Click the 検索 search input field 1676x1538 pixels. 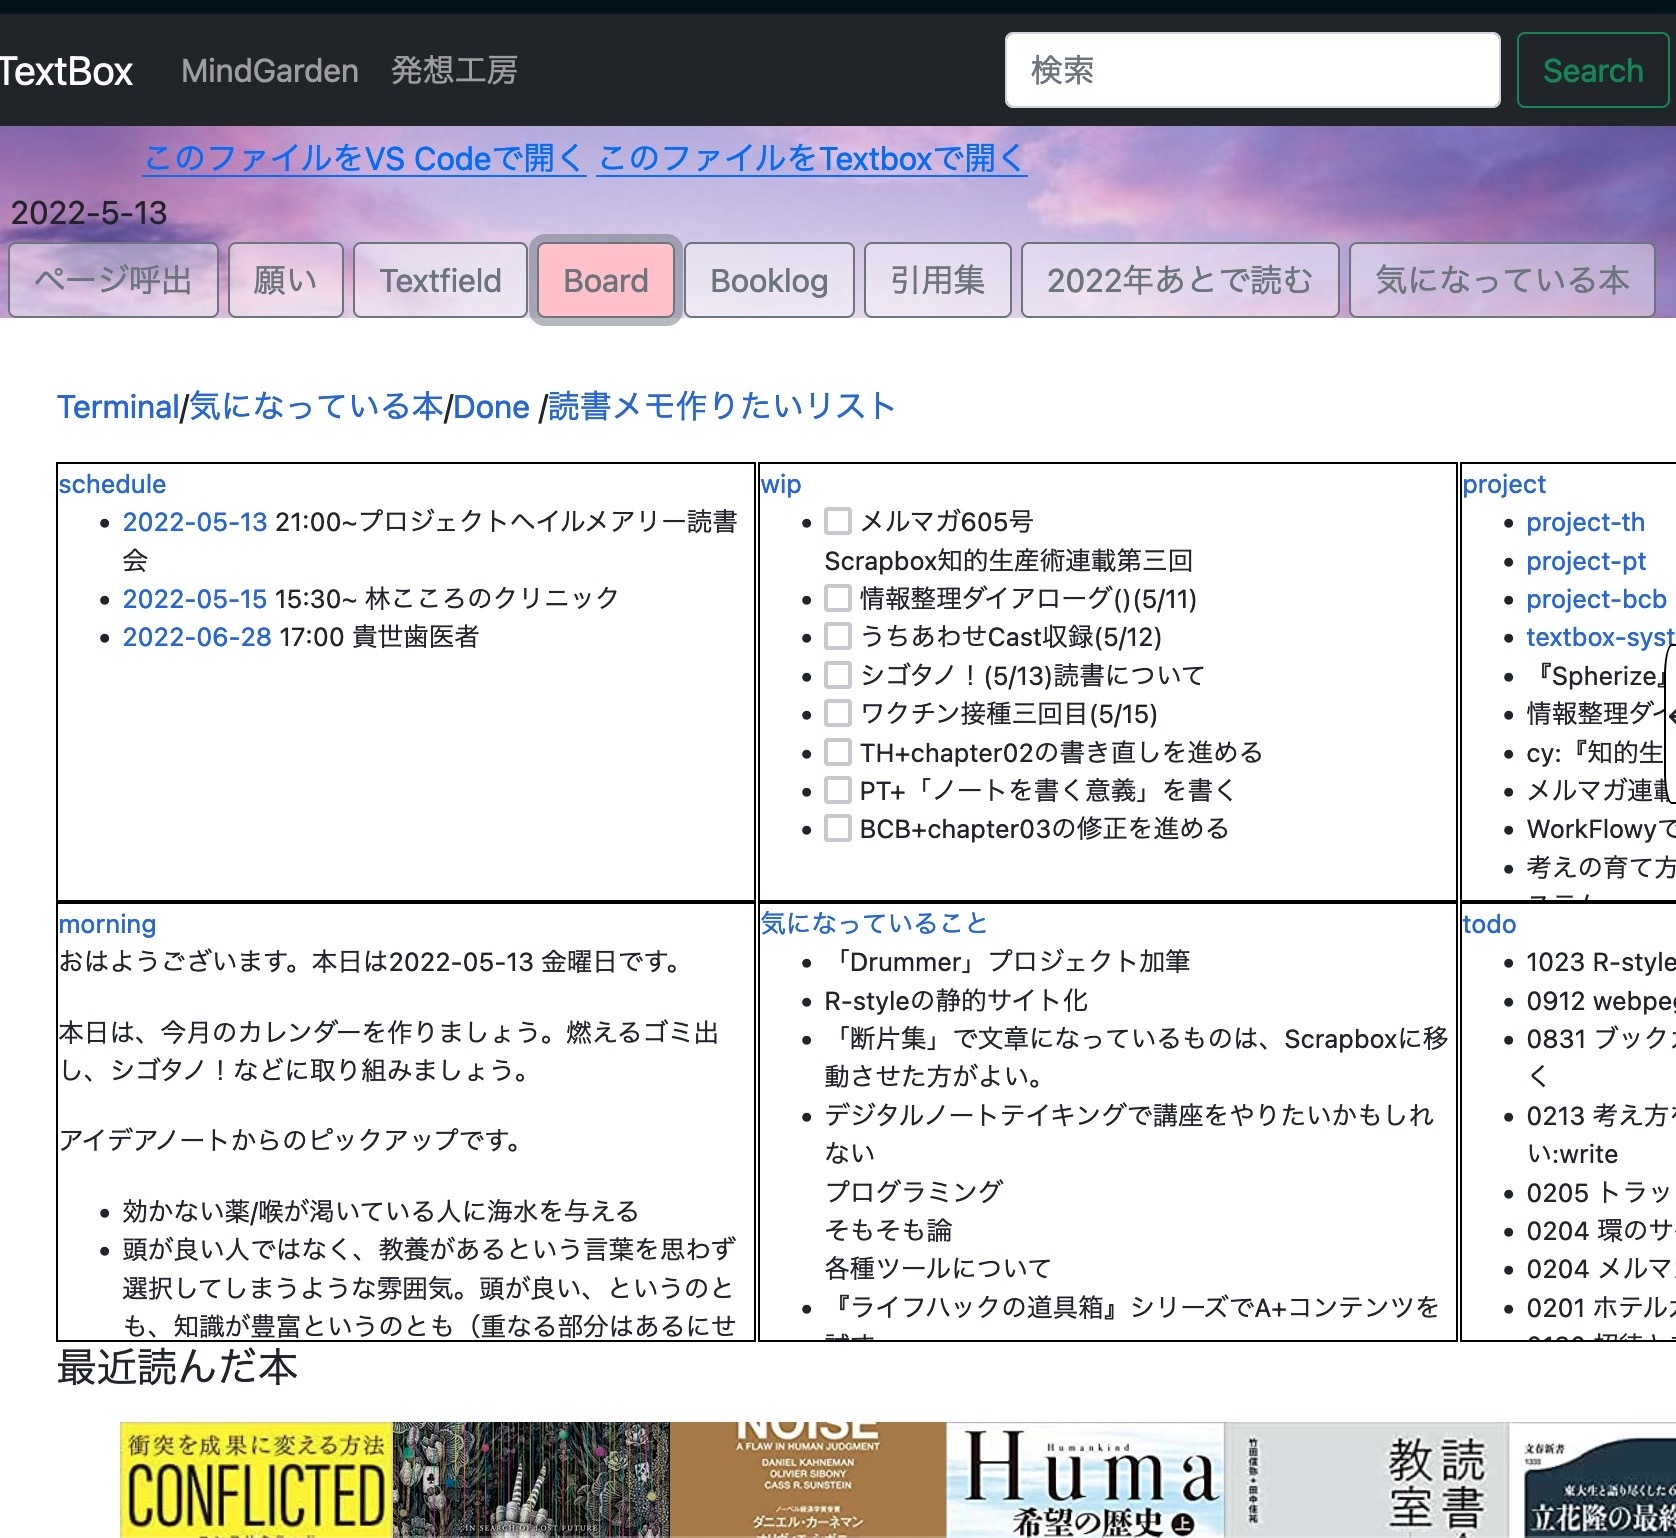click(1251, 69)
